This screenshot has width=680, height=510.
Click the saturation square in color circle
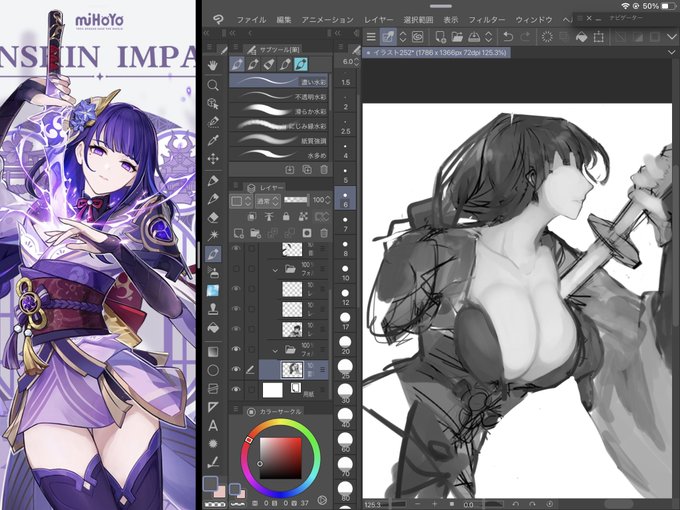281,458
